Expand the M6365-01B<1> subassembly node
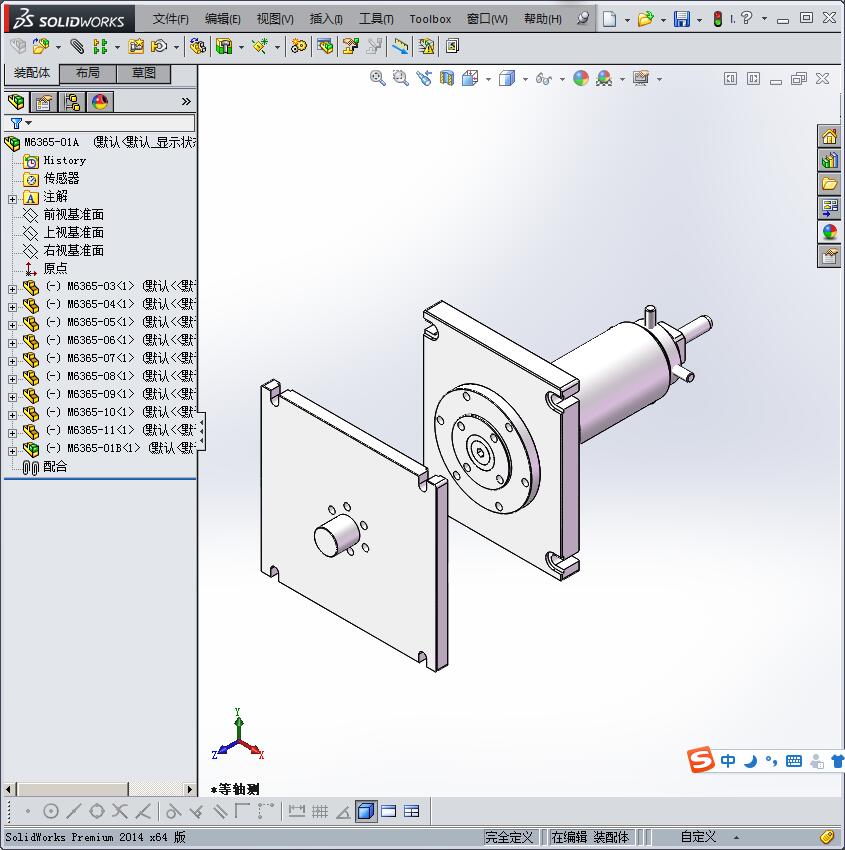 click(12, 451)
